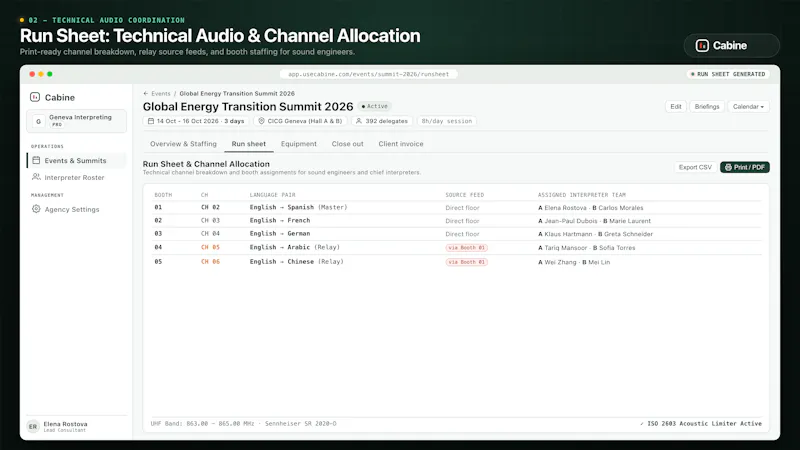Click the person icon by 392 delegates

click(x=359, y=121)
